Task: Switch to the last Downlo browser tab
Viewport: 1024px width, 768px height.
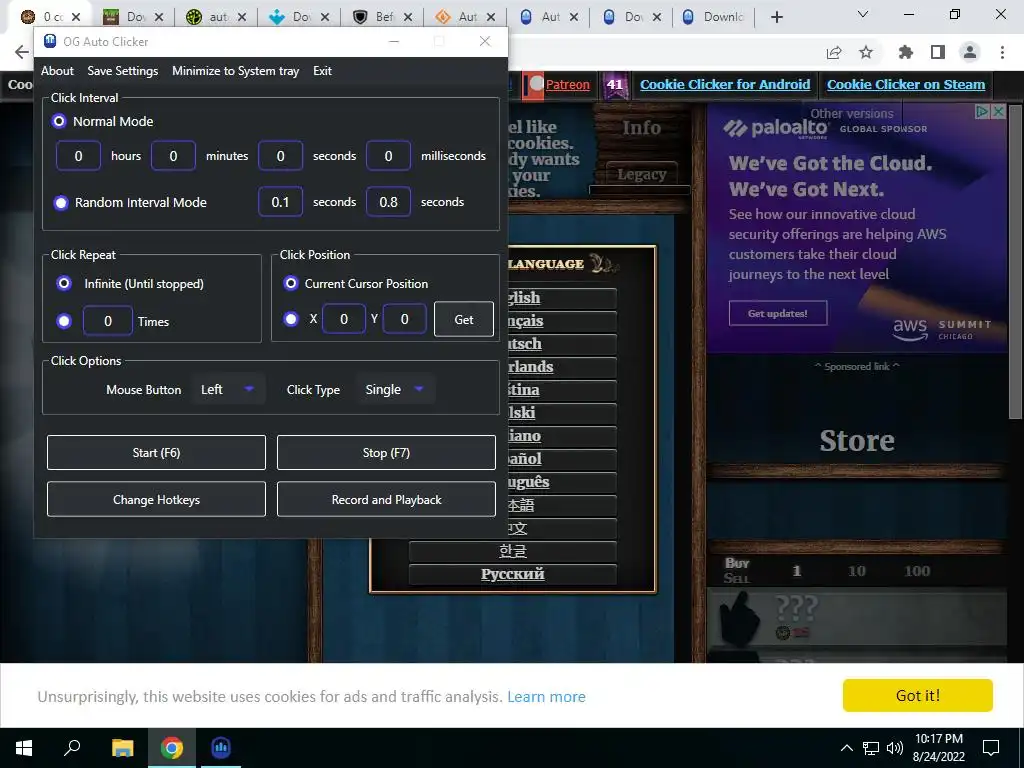Action: point(714,17)
